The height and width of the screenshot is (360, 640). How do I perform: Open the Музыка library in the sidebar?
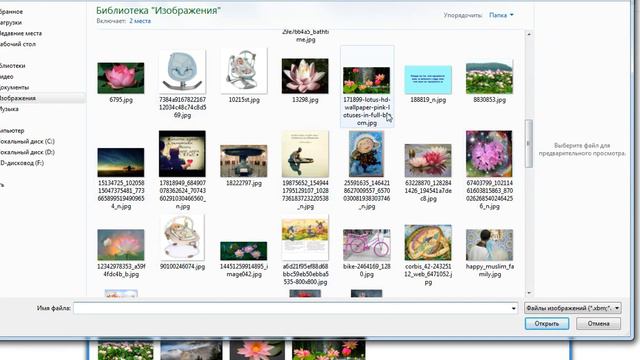9,109
